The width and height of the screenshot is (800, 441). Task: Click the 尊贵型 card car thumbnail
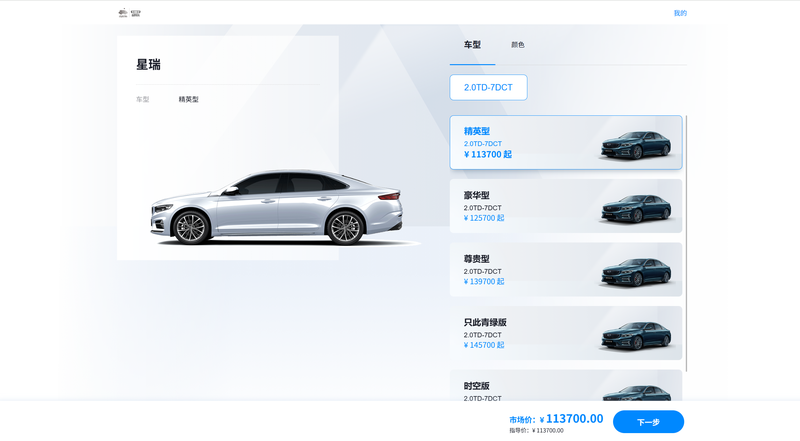pyautogui.click(x=635, y=272)
